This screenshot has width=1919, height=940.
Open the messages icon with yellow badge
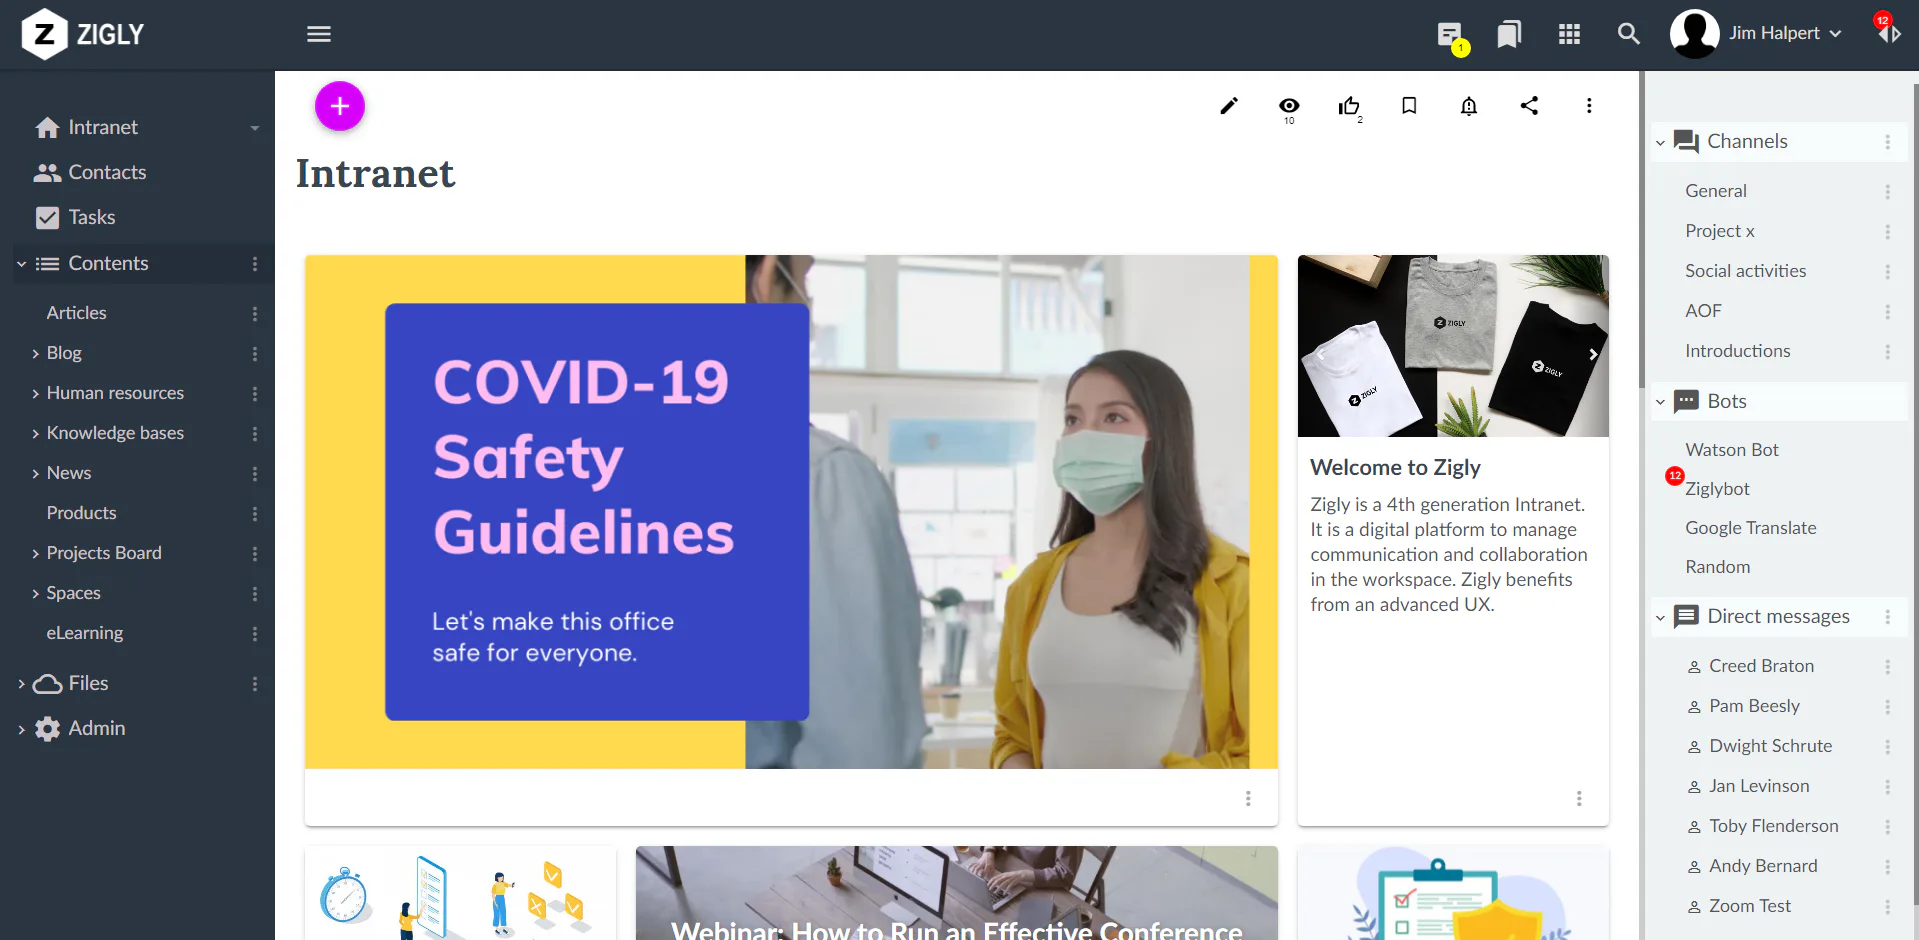point(1451,36)
